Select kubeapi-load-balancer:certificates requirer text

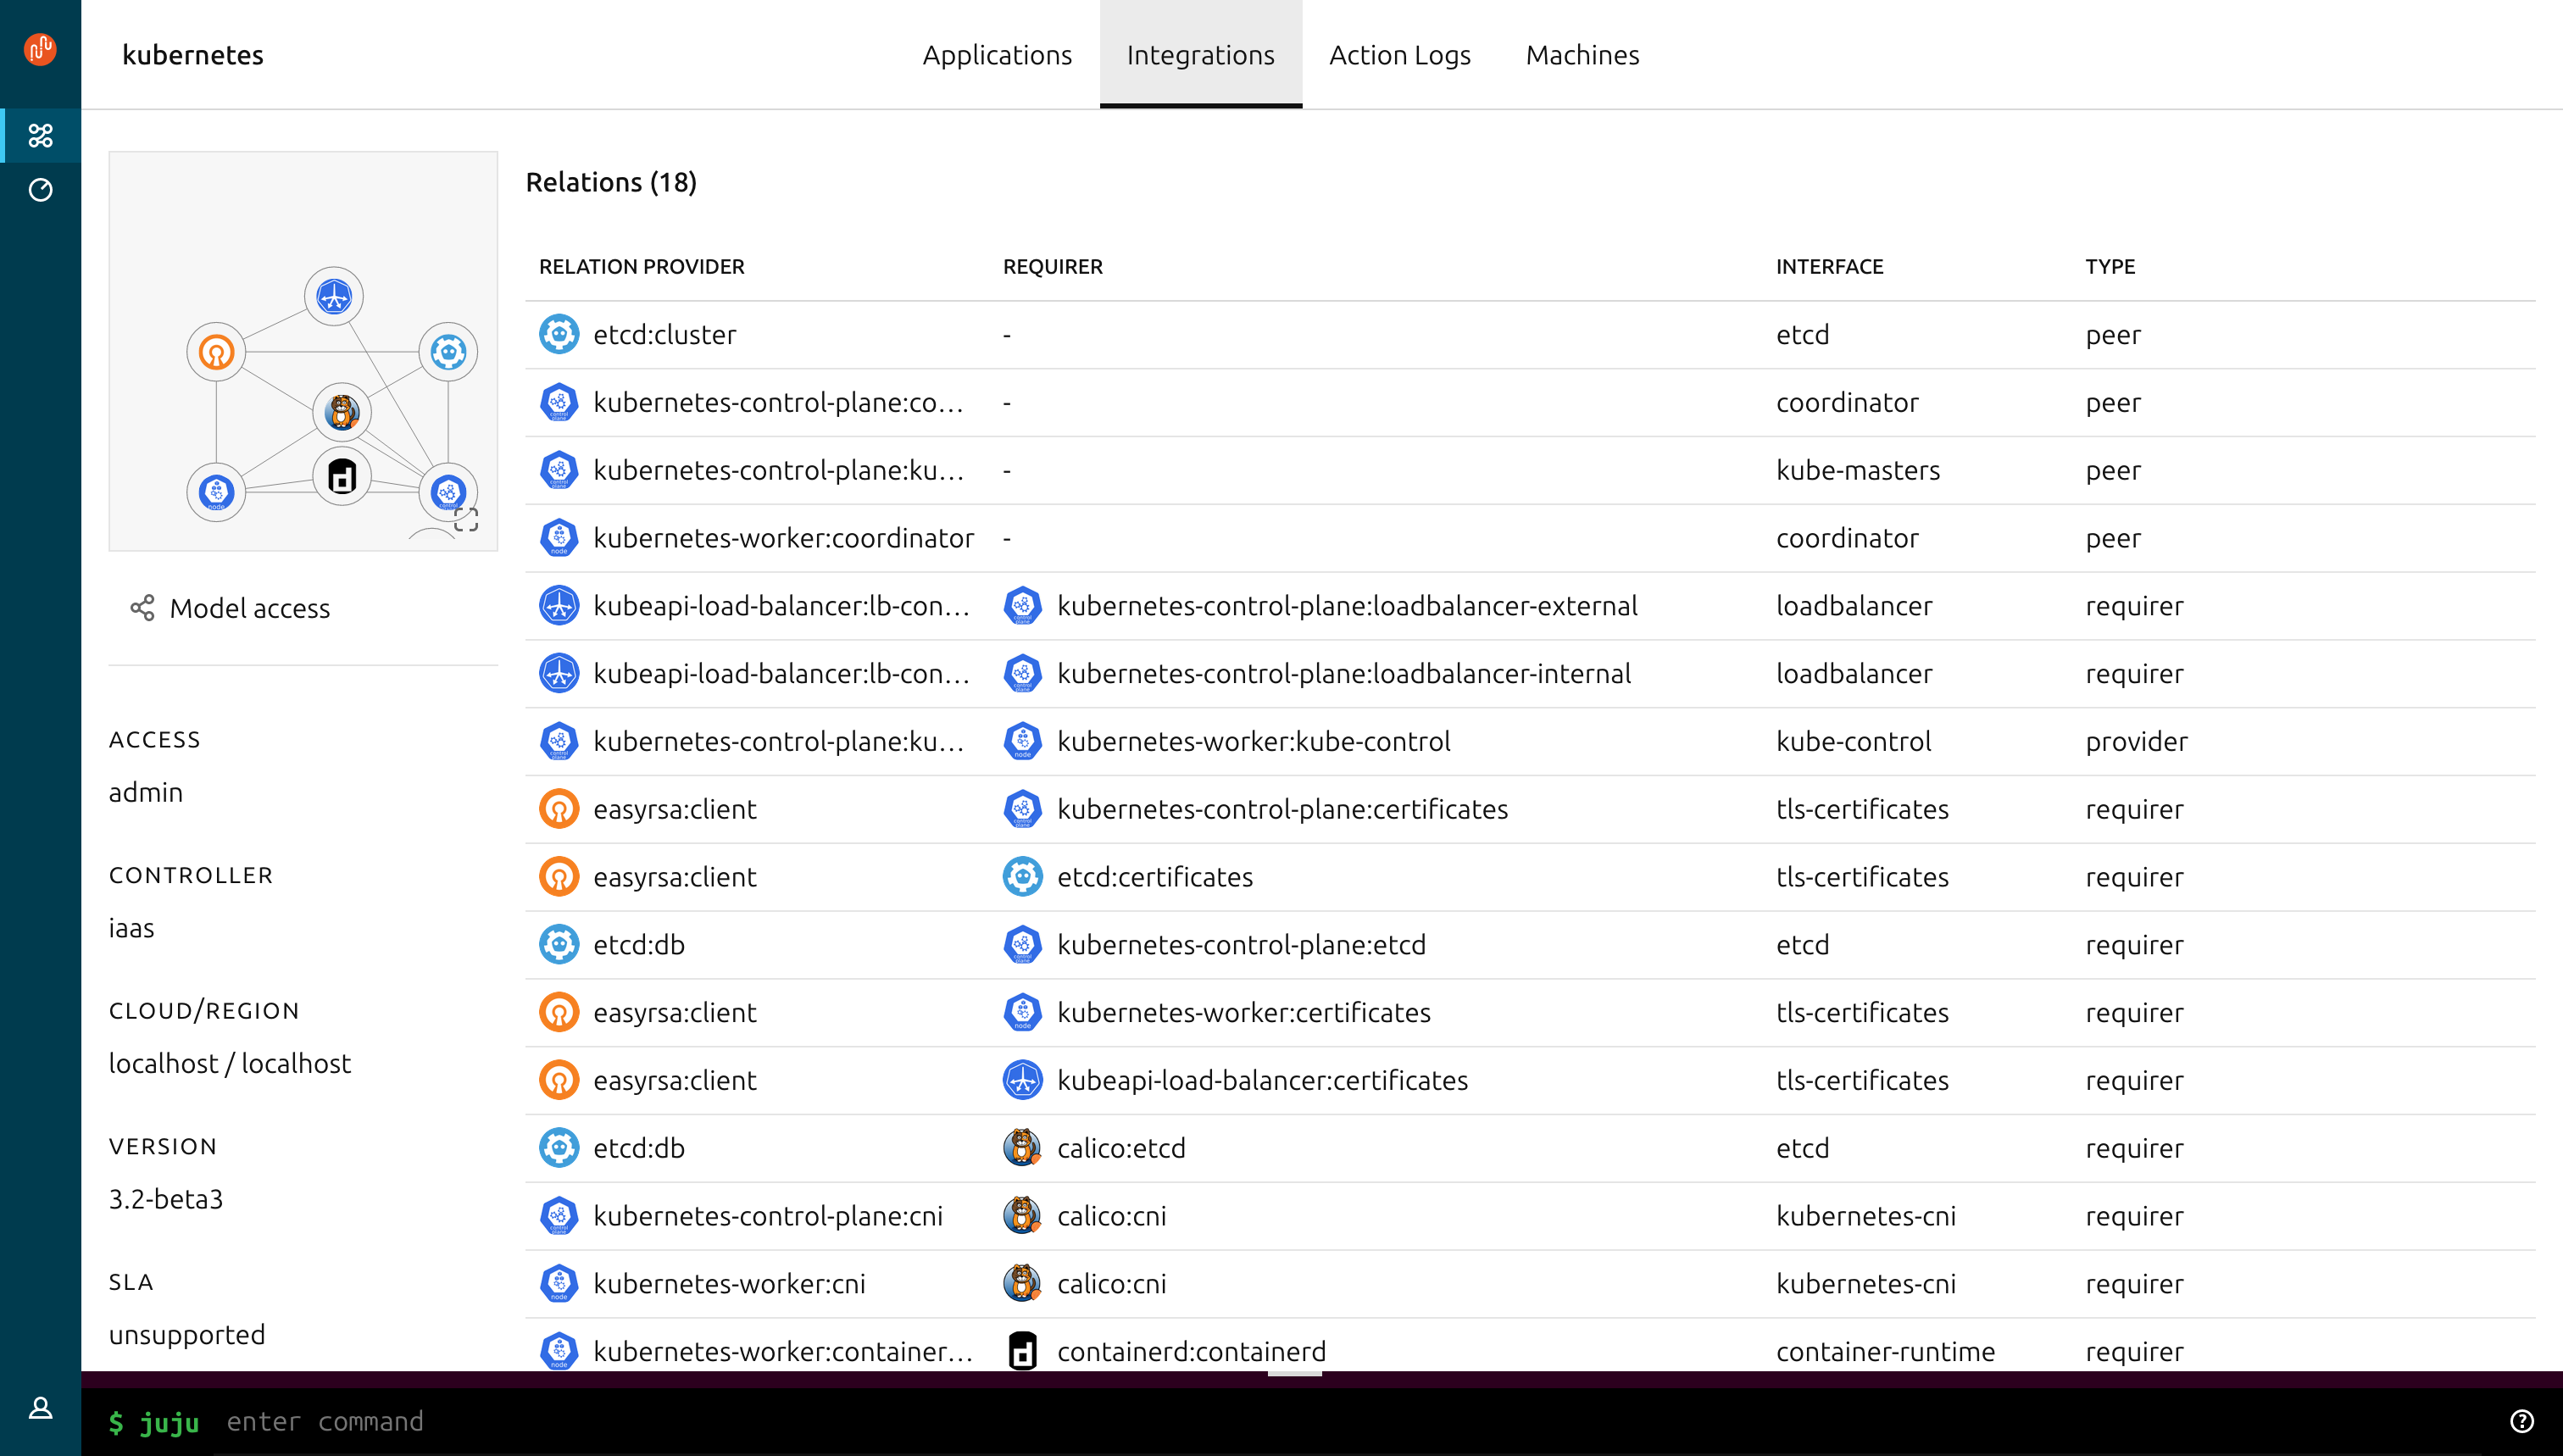(x=1262, y=1080)
